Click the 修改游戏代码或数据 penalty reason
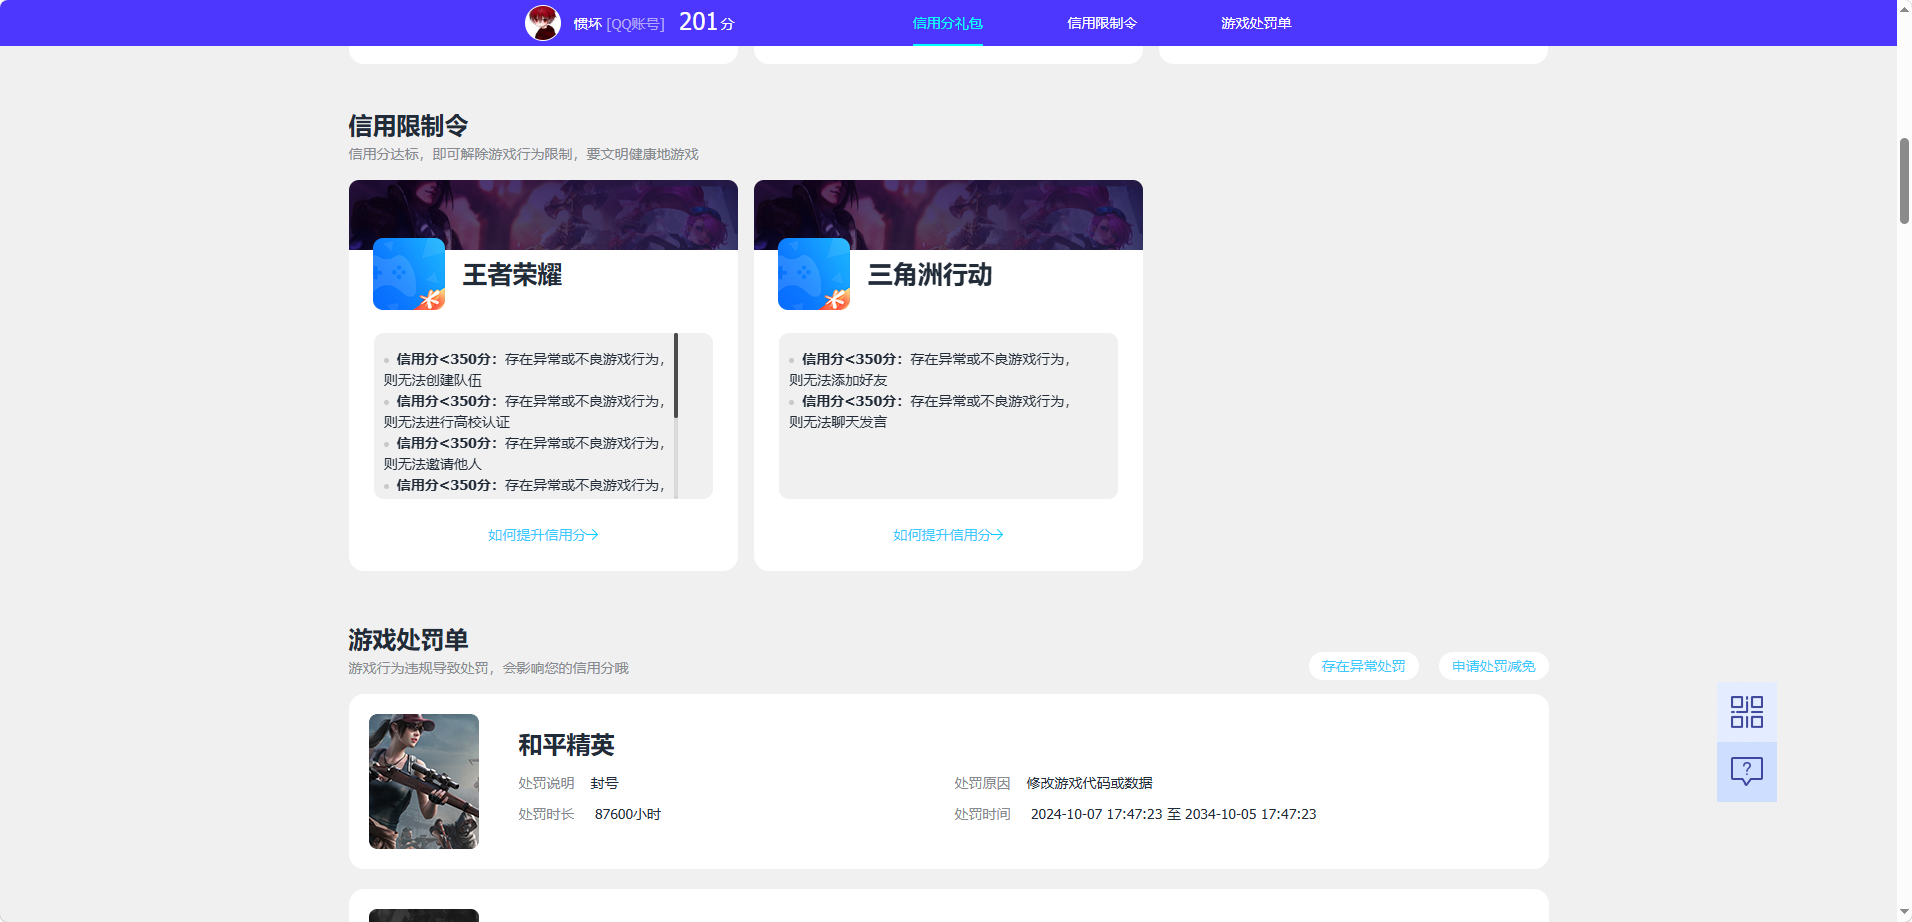This screenshot has height=922, width=1912. click(1089, 783)
